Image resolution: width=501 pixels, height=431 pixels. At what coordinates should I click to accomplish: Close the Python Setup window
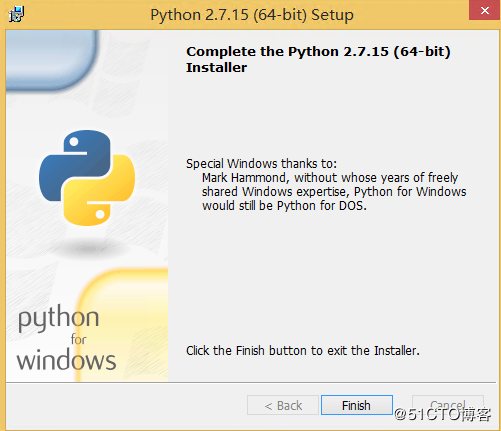[485, 11]
